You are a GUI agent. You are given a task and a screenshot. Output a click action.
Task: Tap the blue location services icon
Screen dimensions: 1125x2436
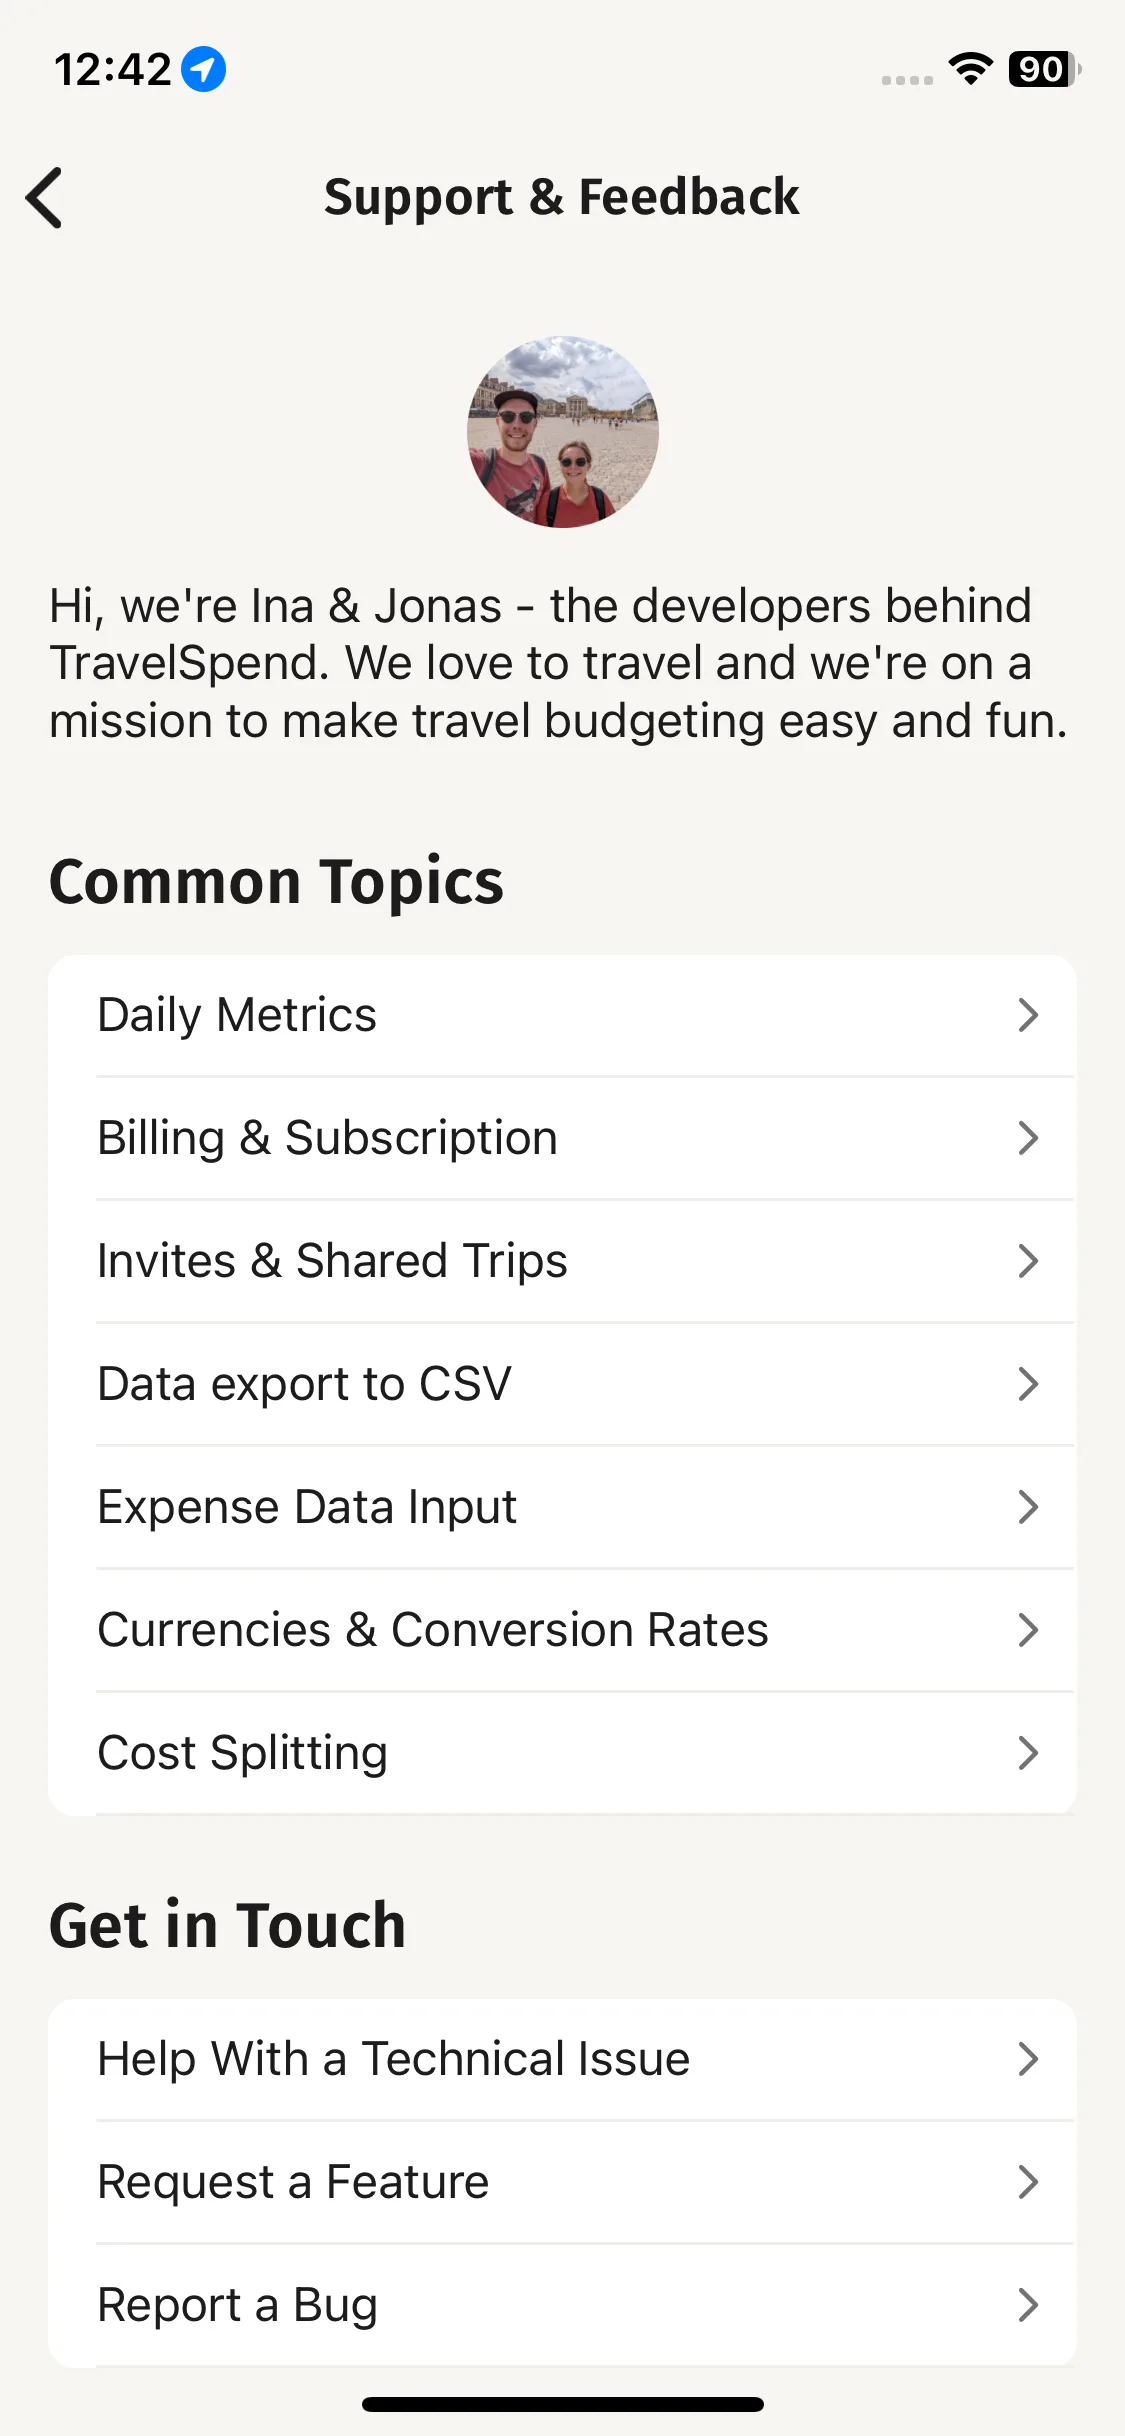[x=203, y=70]
